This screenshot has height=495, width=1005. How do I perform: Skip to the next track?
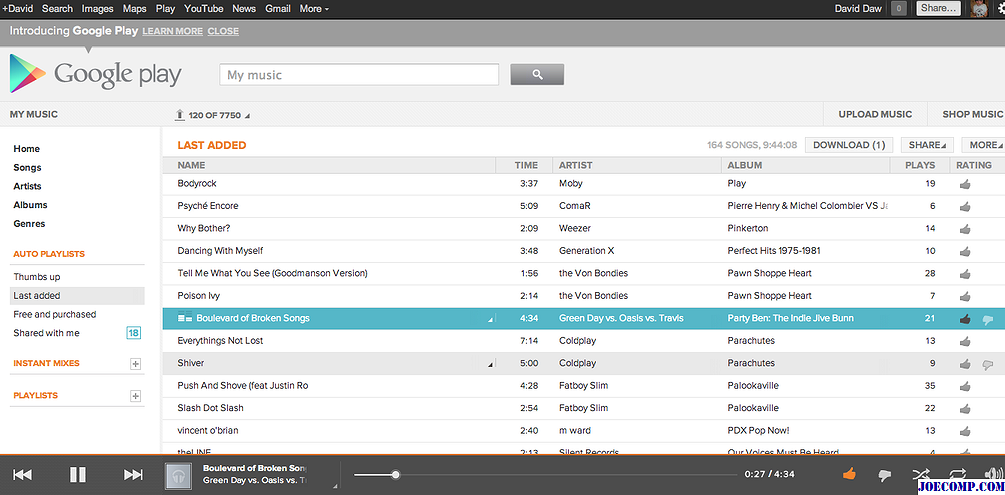133,475
